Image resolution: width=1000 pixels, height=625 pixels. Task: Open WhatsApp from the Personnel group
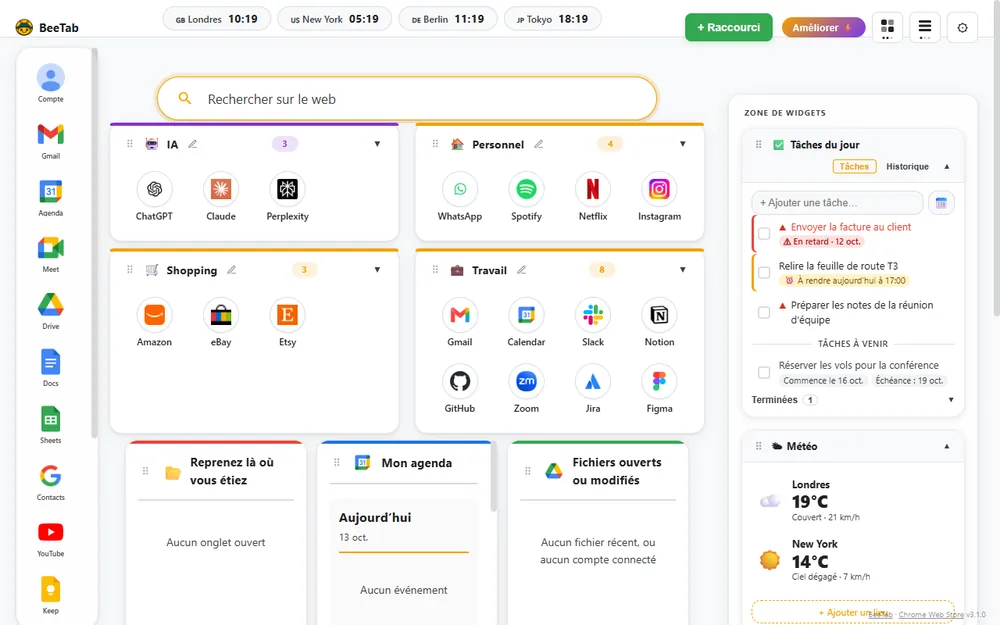[x=460, y=189]
